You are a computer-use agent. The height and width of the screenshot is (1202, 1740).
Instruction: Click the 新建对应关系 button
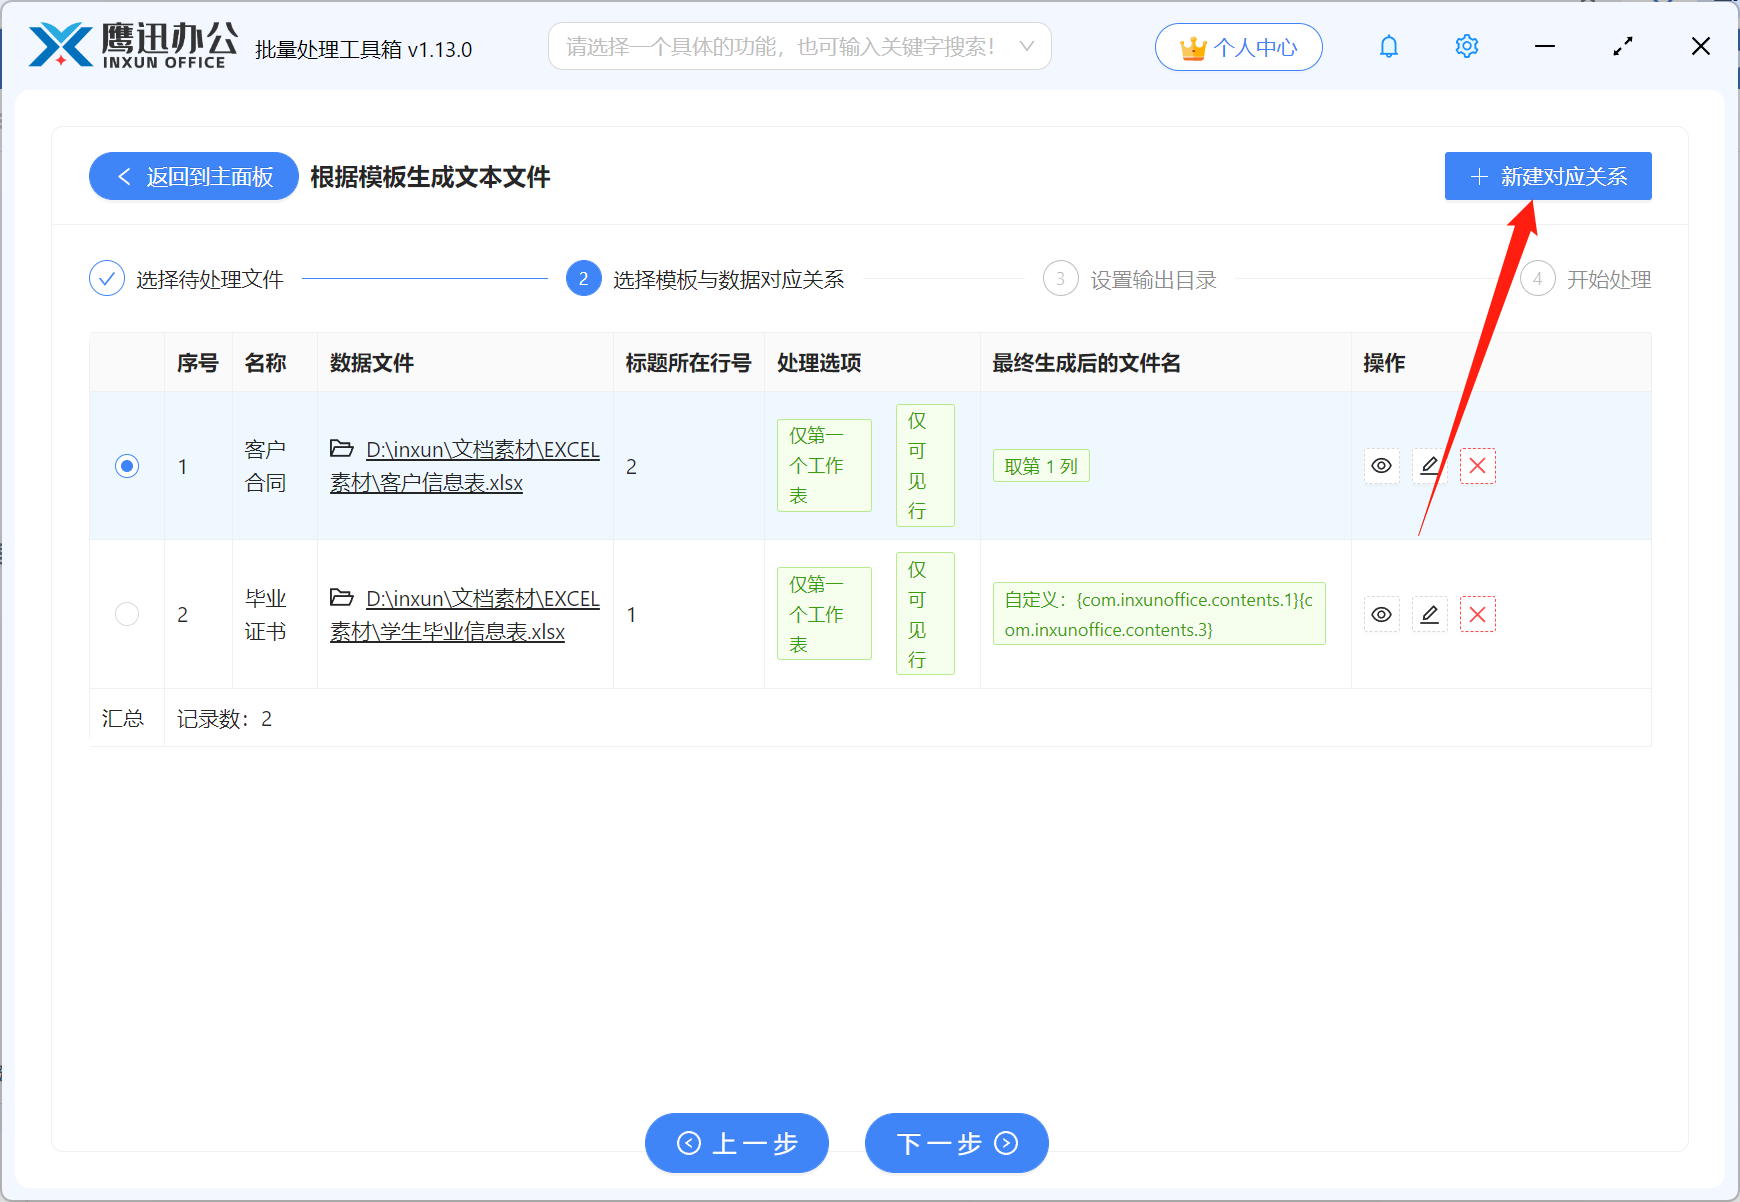(1547, 176)
